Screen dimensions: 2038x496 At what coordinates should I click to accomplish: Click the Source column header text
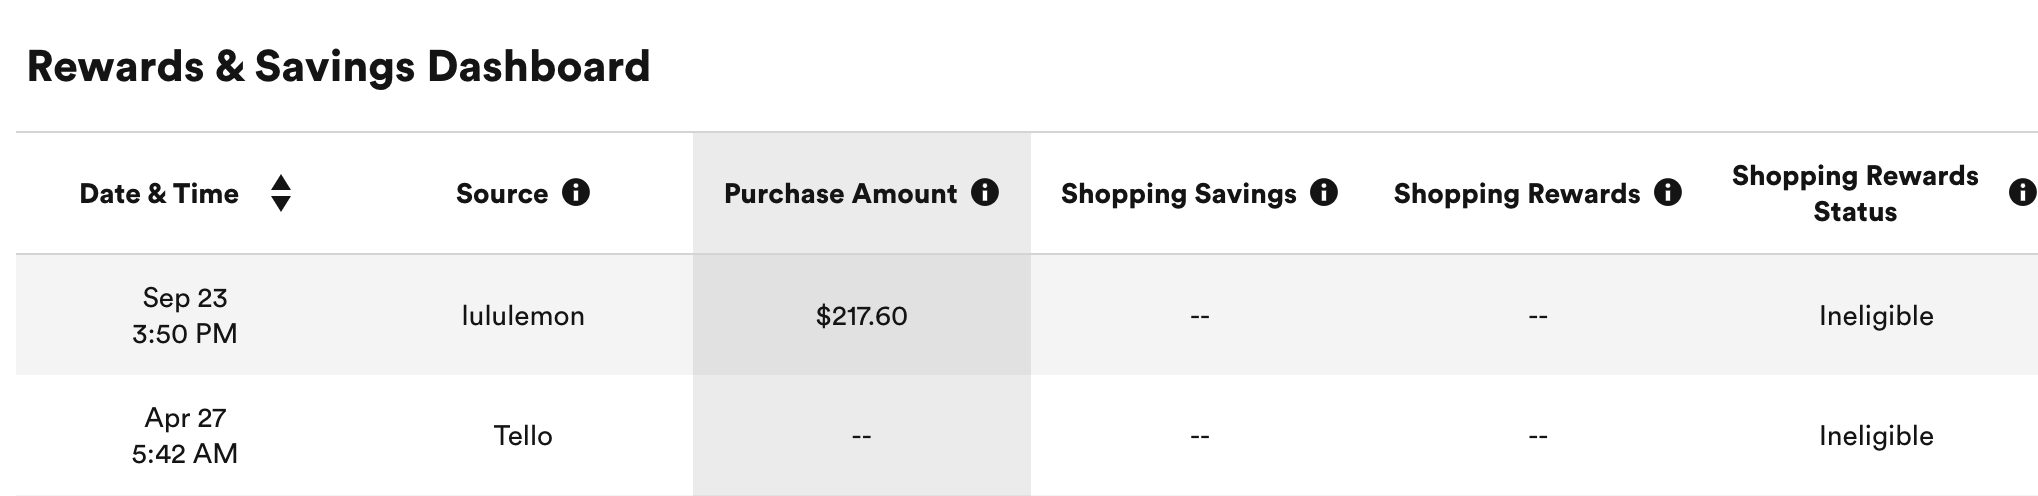pyautogui.click(x=502, y=194)
